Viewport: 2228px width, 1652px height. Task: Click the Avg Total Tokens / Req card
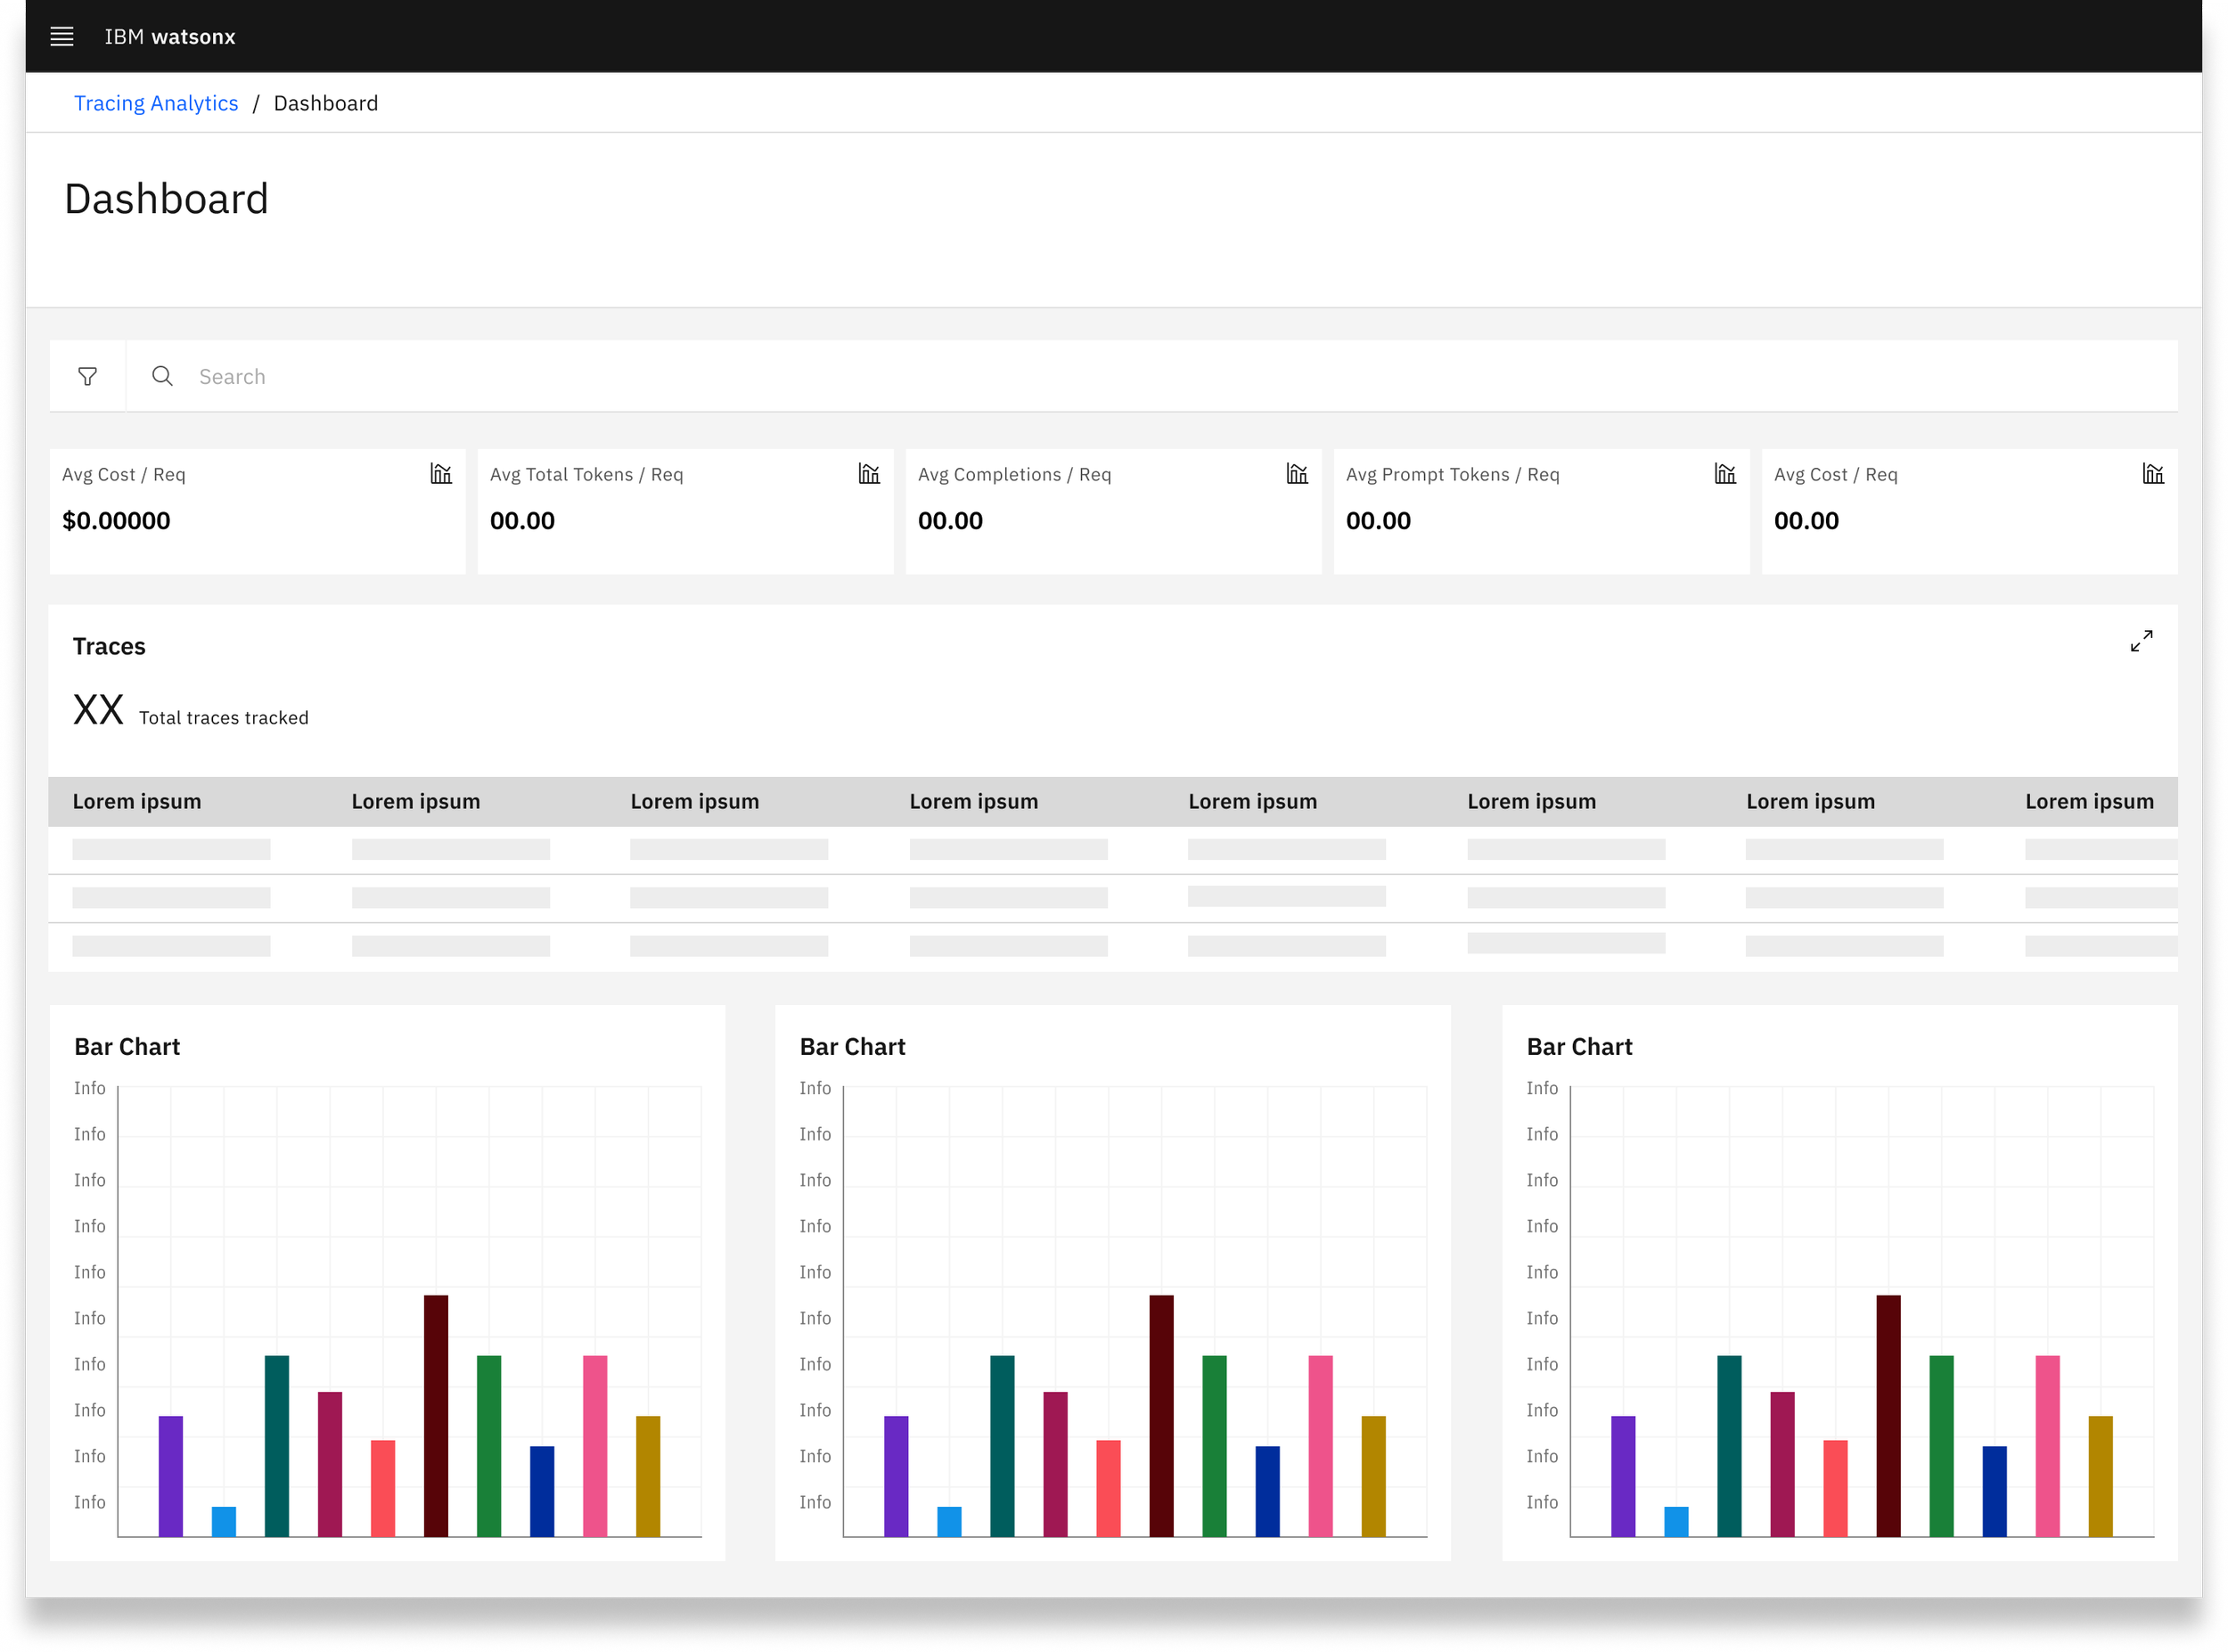[x=685, y=511]
